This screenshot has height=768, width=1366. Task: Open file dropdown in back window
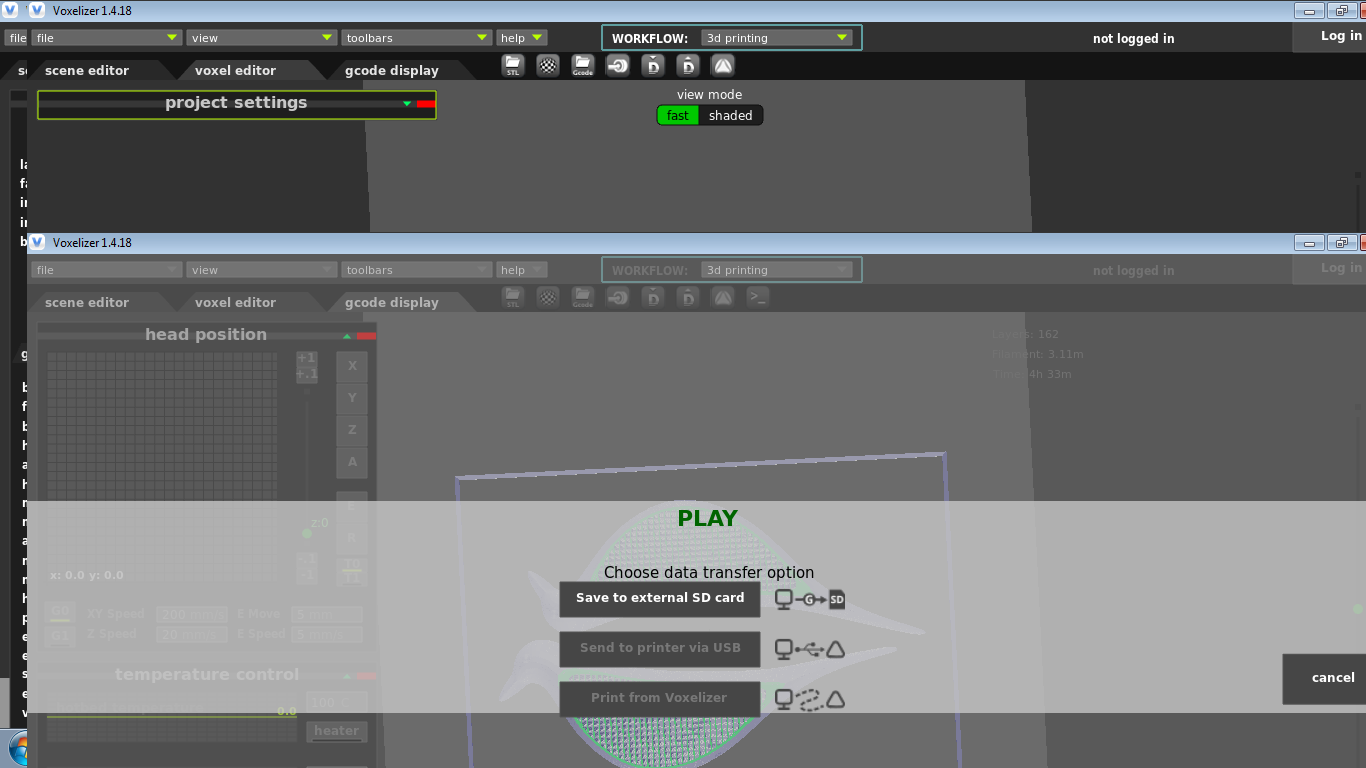(x=105, y=38)
